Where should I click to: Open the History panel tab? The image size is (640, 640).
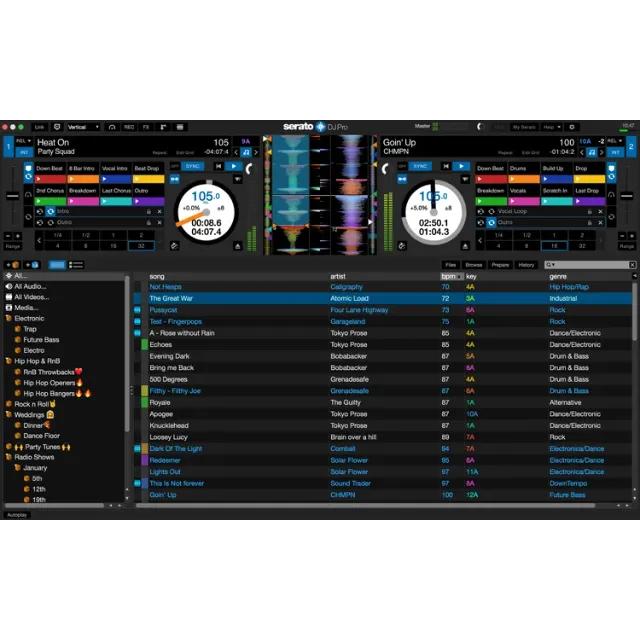[x=526, y=265]
